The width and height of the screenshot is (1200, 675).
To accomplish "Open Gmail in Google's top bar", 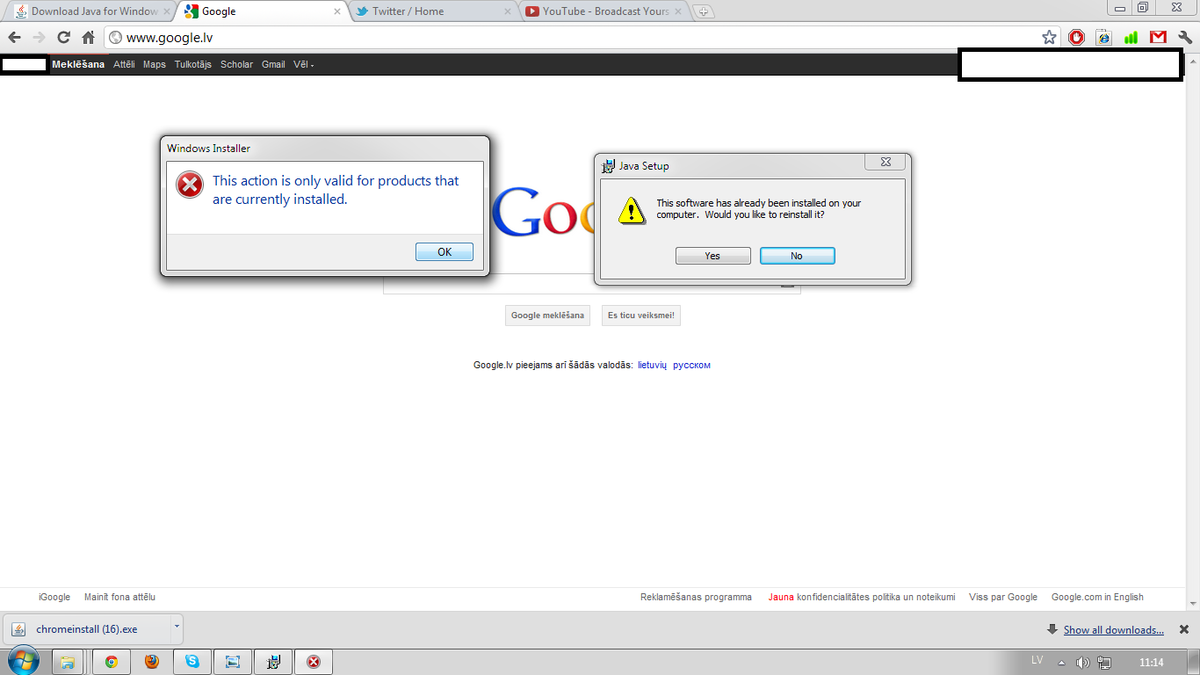I will click(273, 65).
